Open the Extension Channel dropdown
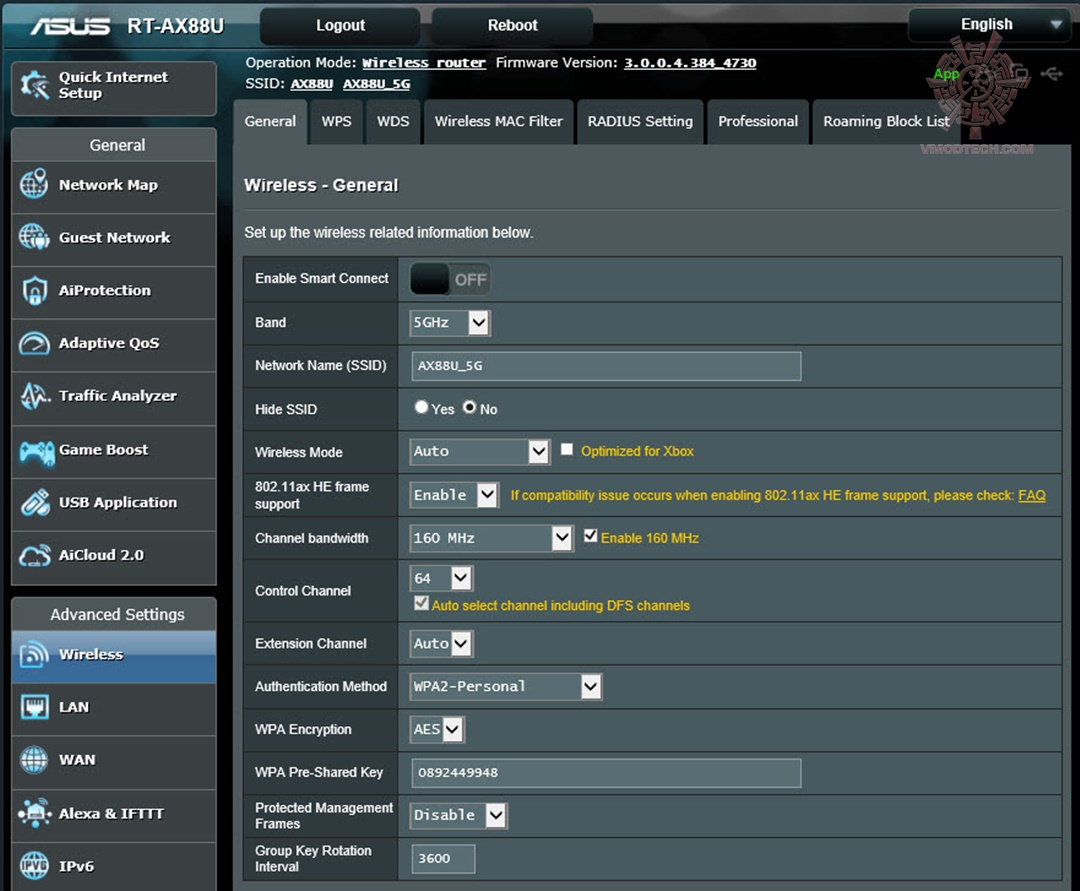Viewport: 1080px width, 891px height. point(442,644)
